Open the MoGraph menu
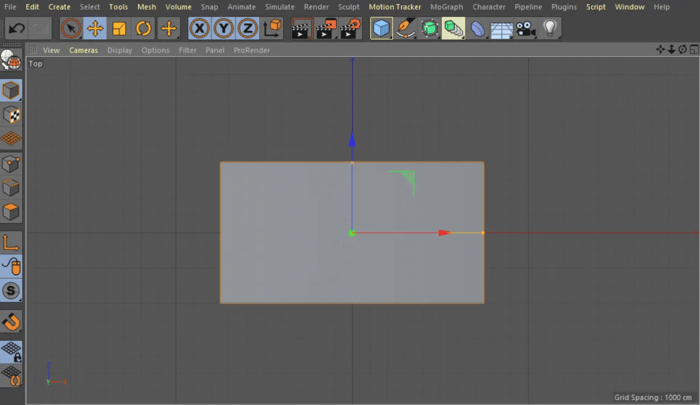The height and width of the screenshot is (405, 700). click(446, 7)
